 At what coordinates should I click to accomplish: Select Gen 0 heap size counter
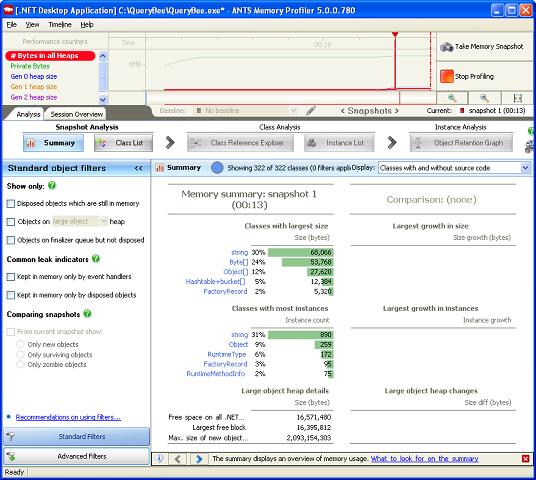pyautogui.click(x=34, y=76)
